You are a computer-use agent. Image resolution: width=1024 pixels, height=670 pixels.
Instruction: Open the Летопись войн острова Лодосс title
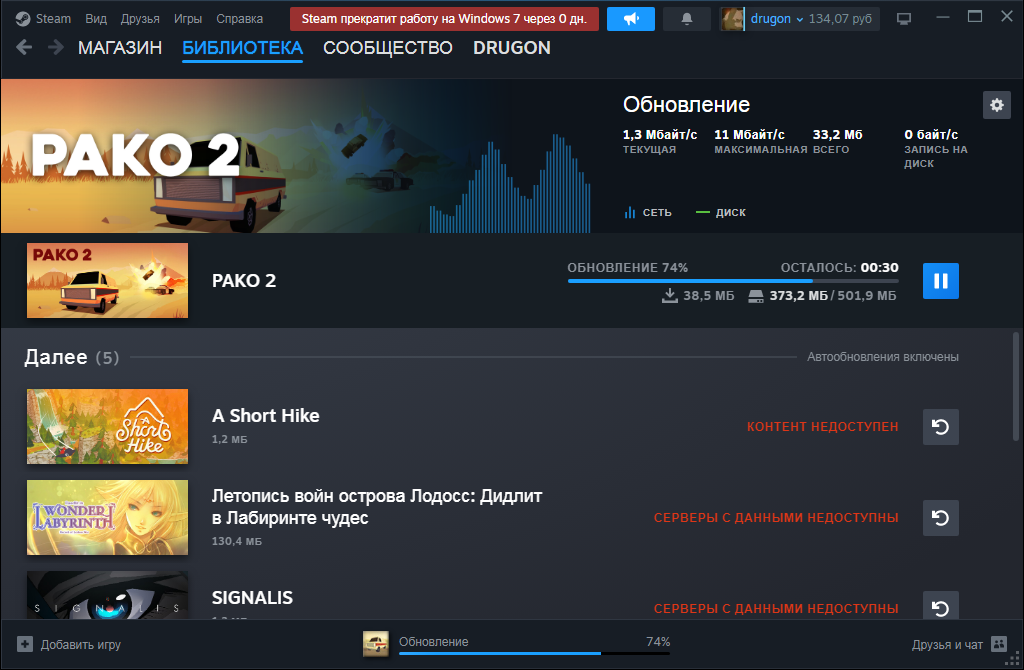[377, 507]
